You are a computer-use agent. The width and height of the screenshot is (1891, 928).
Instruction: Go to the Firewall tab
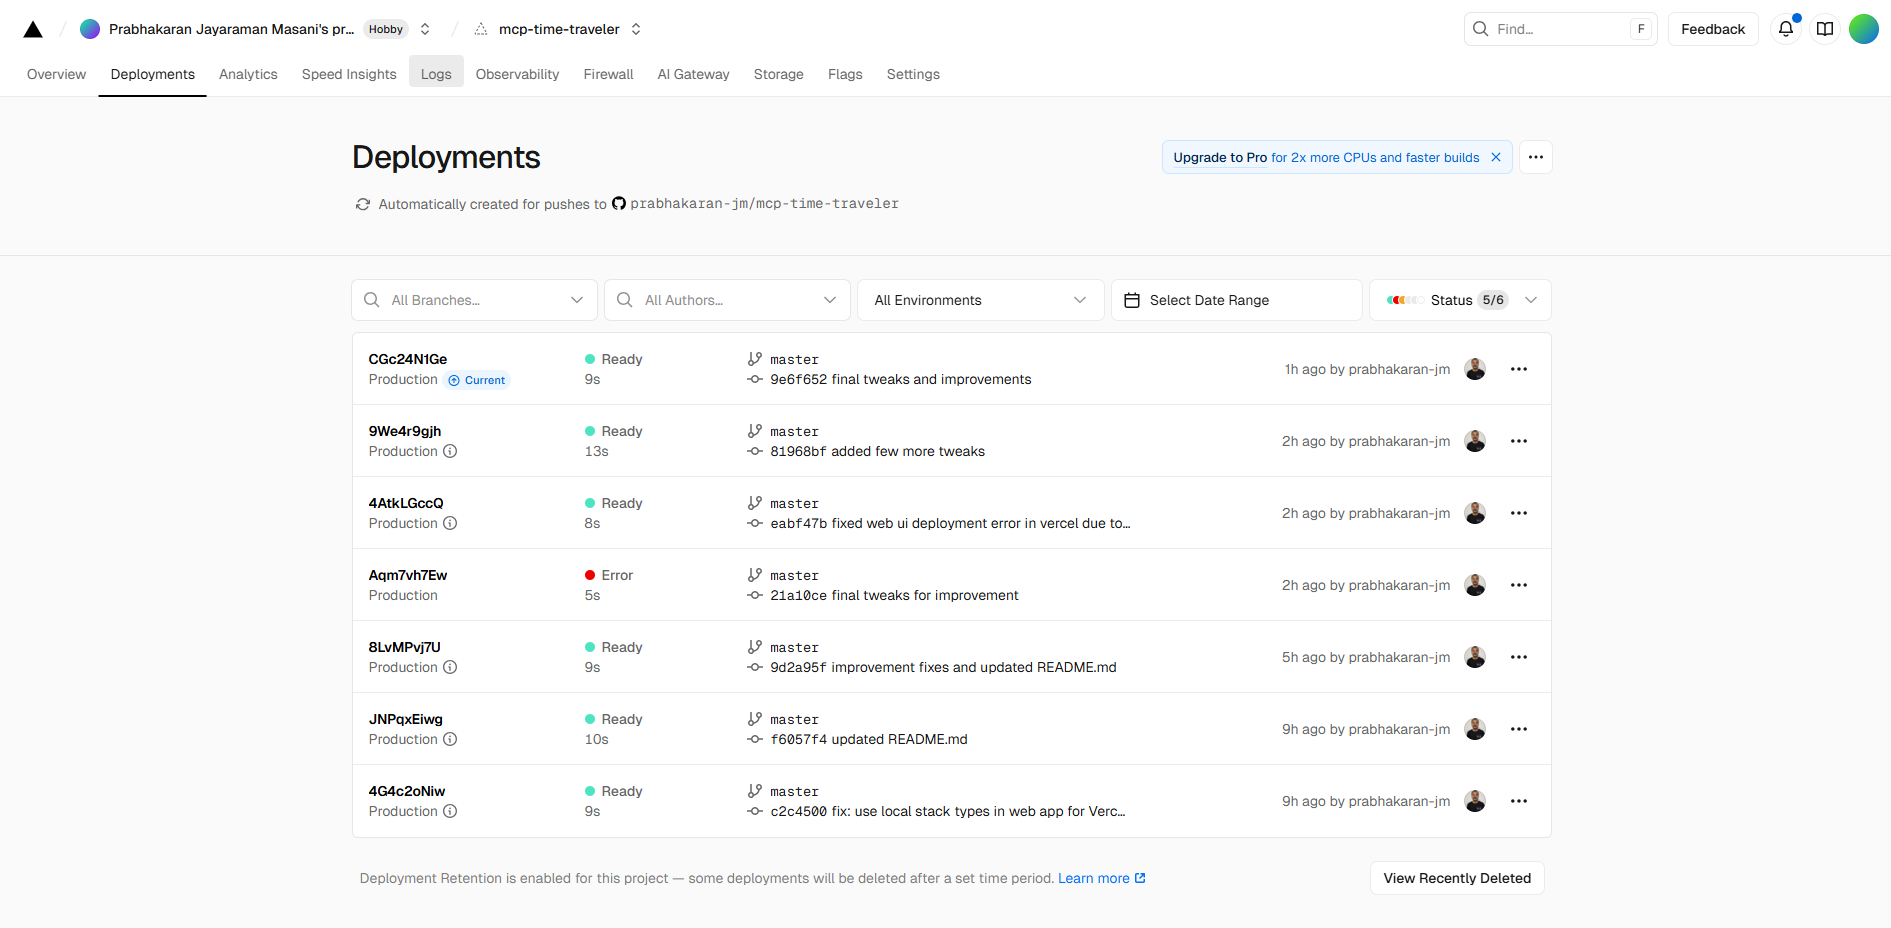click(x=608, y=74)
